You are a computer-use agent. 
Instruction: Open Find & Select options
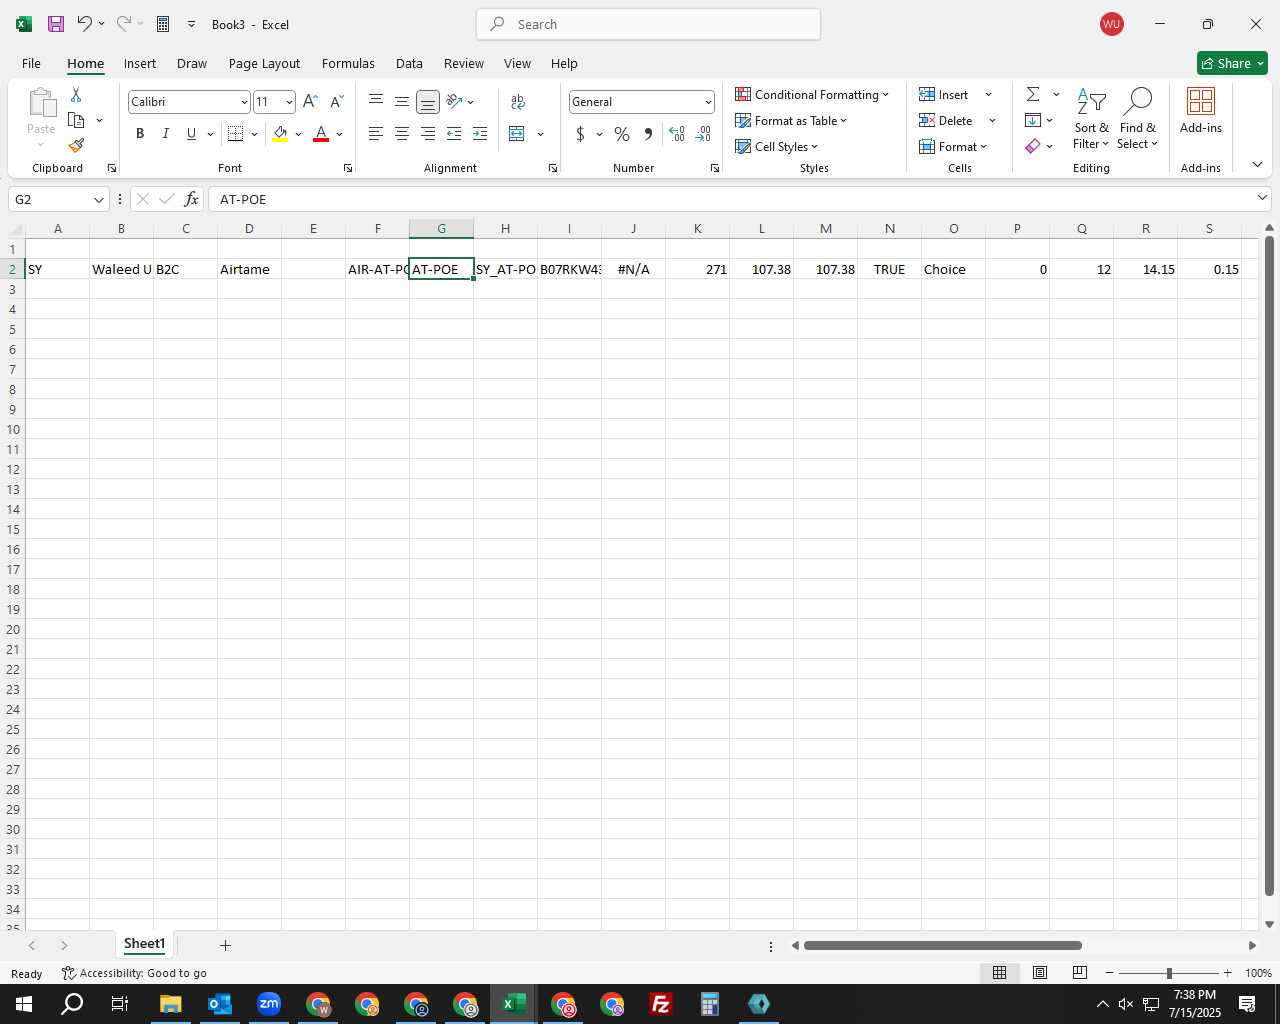[x=1138, y=119]
